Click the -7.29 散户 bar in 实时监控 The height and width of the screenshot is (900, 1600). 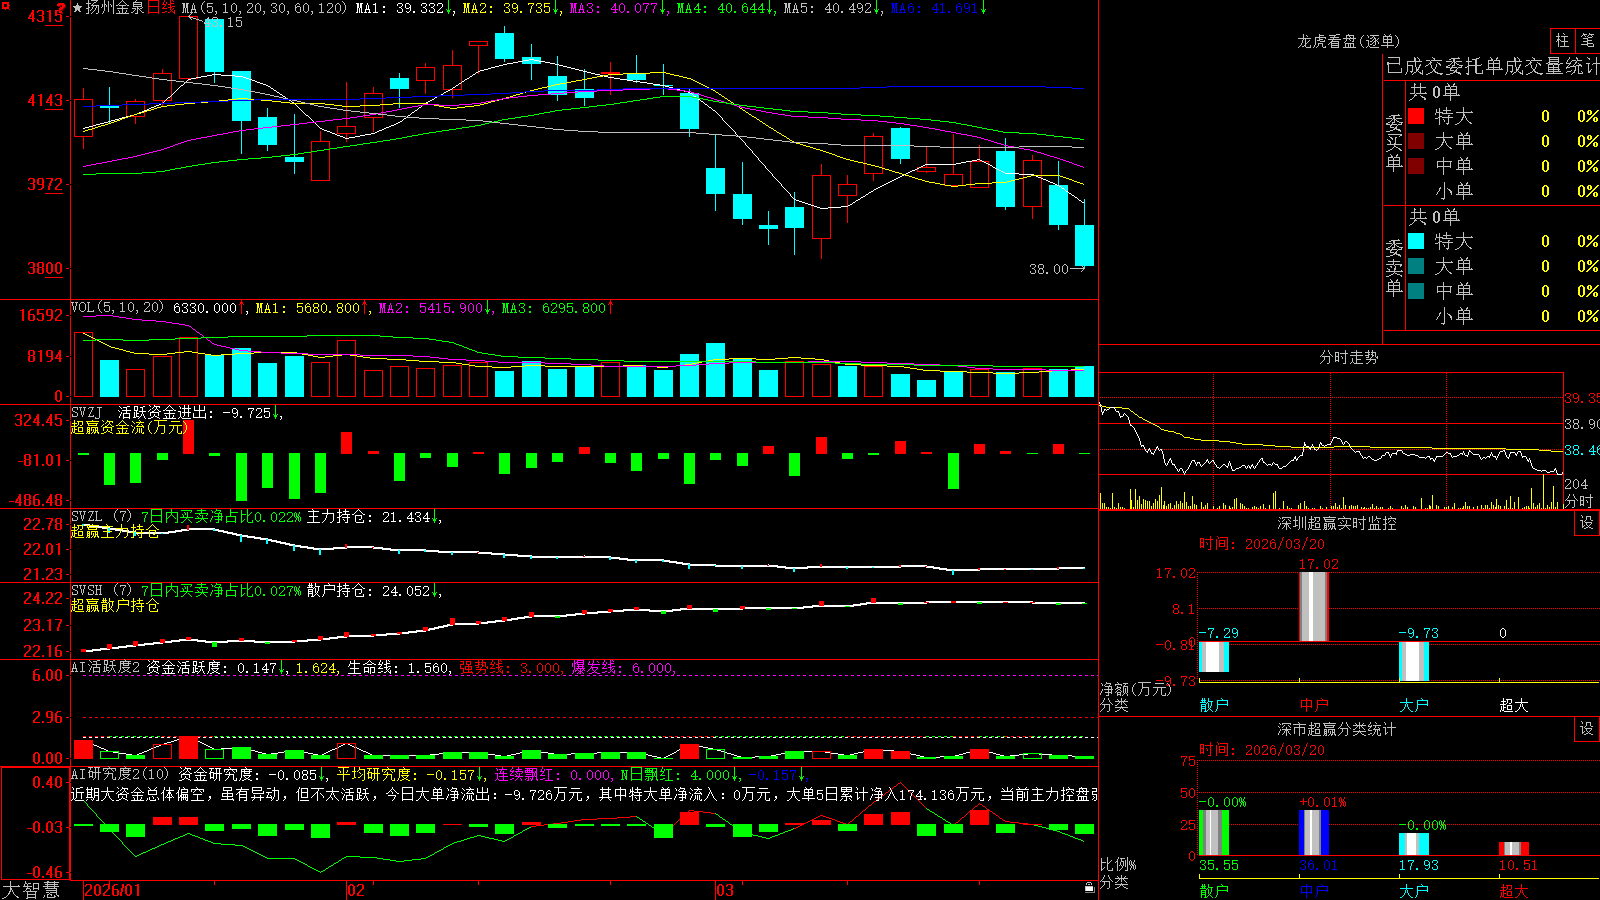(x=1213, y=657)
